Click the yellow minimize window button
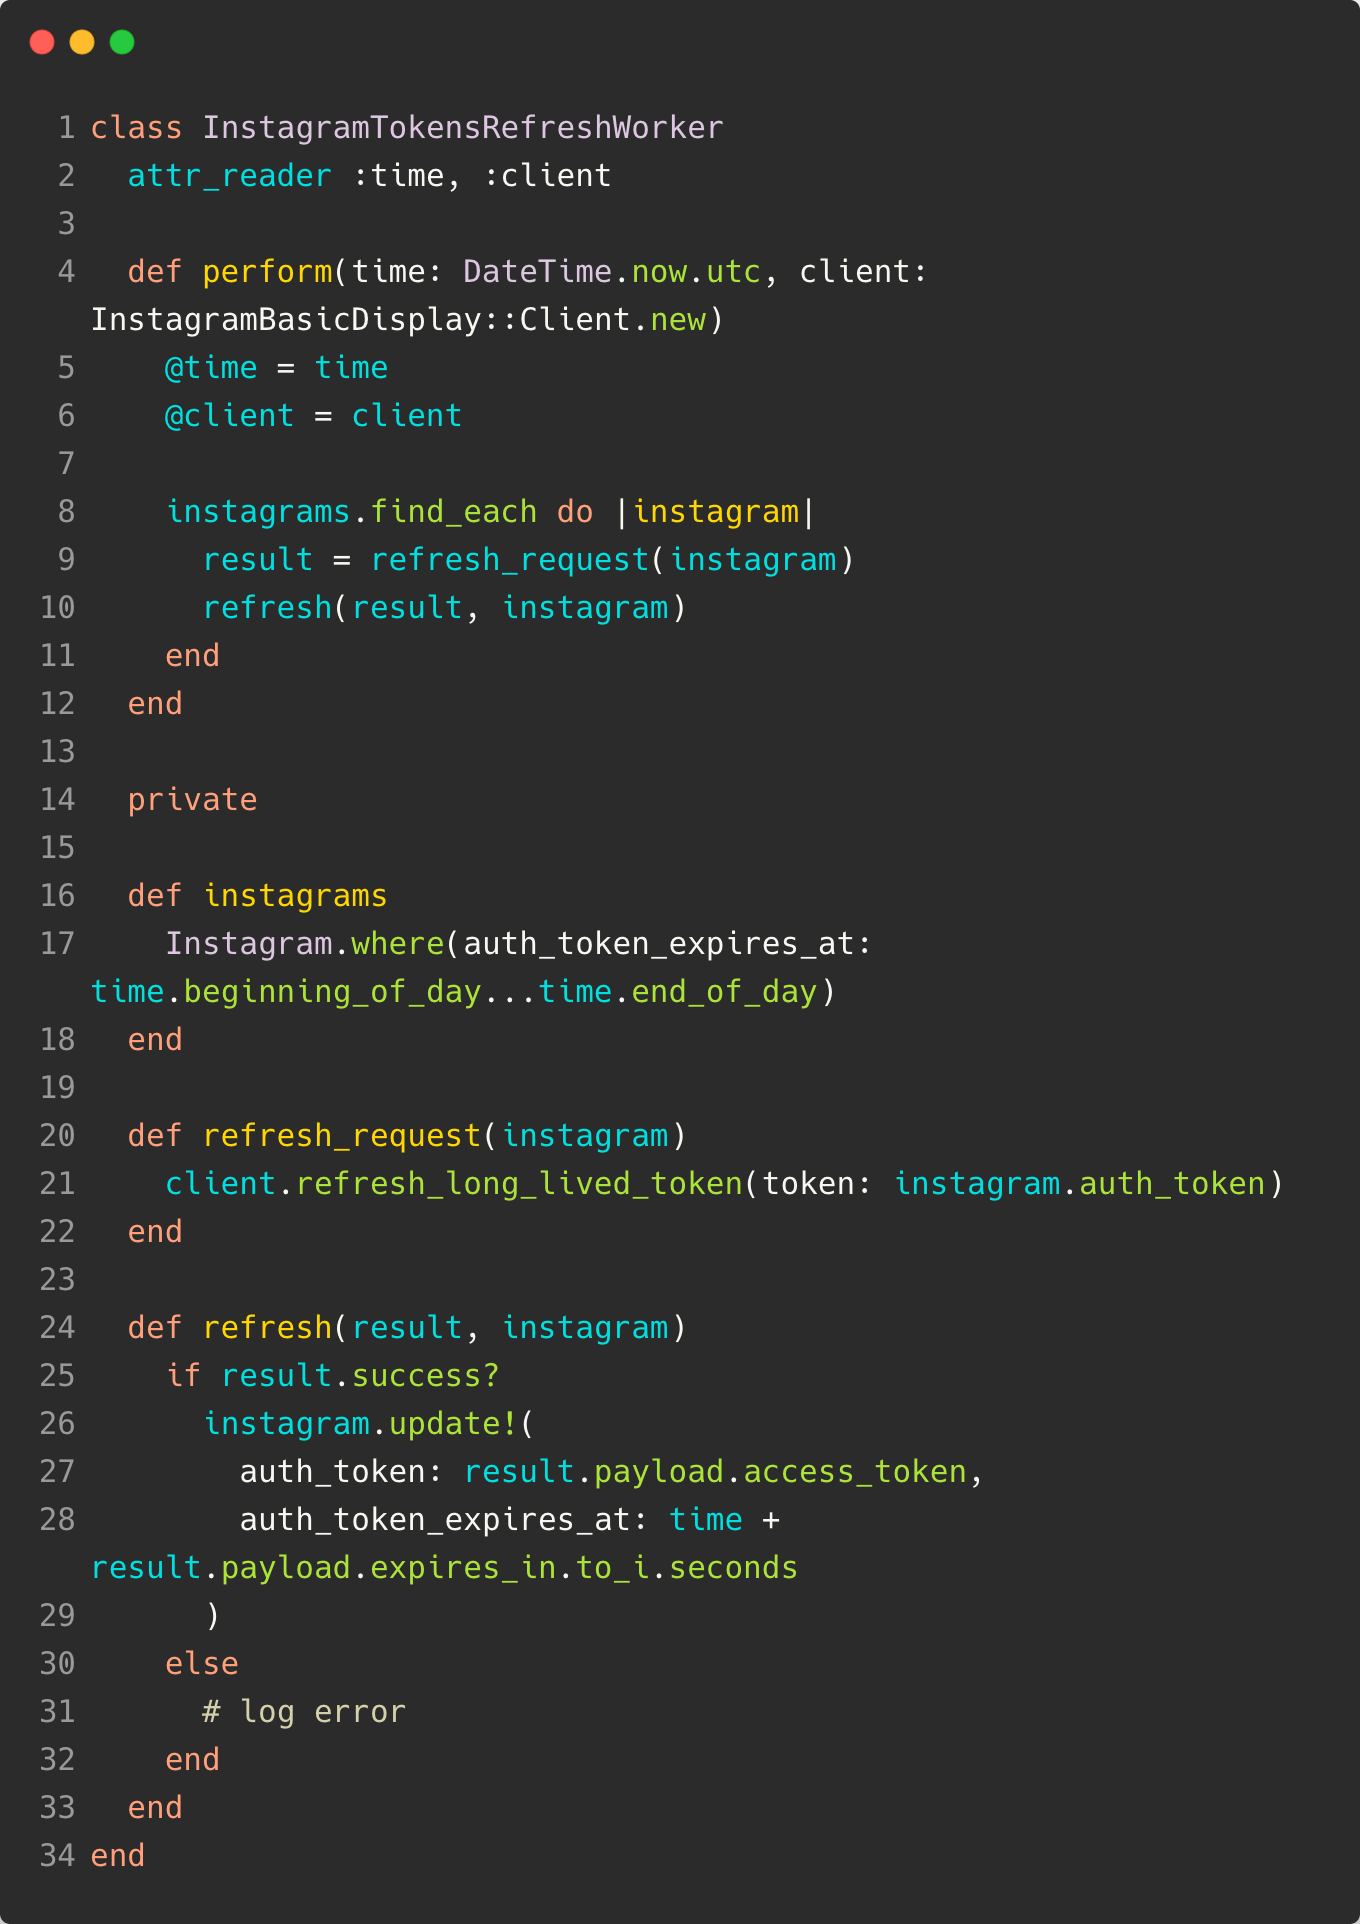 (82, 42)
